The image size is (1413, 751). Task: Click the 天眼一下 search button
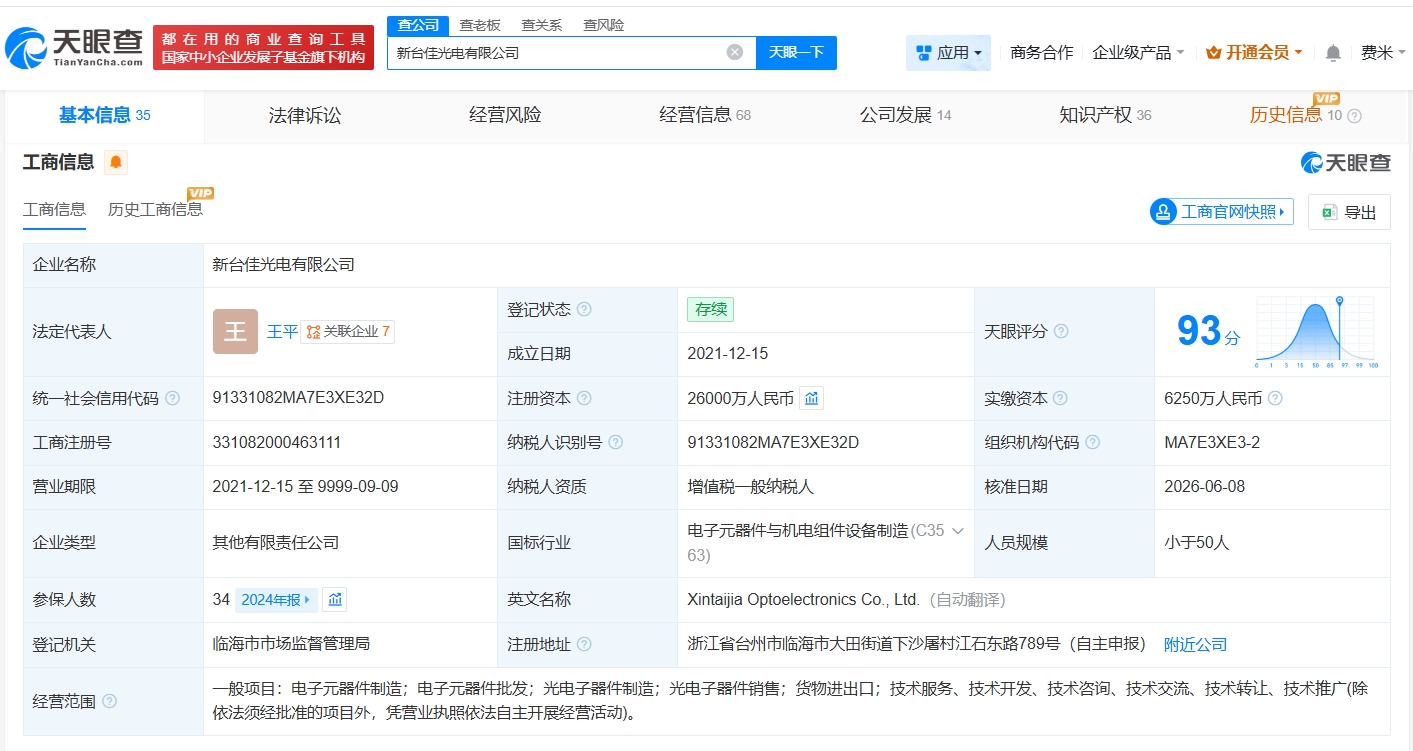point(796,52)
